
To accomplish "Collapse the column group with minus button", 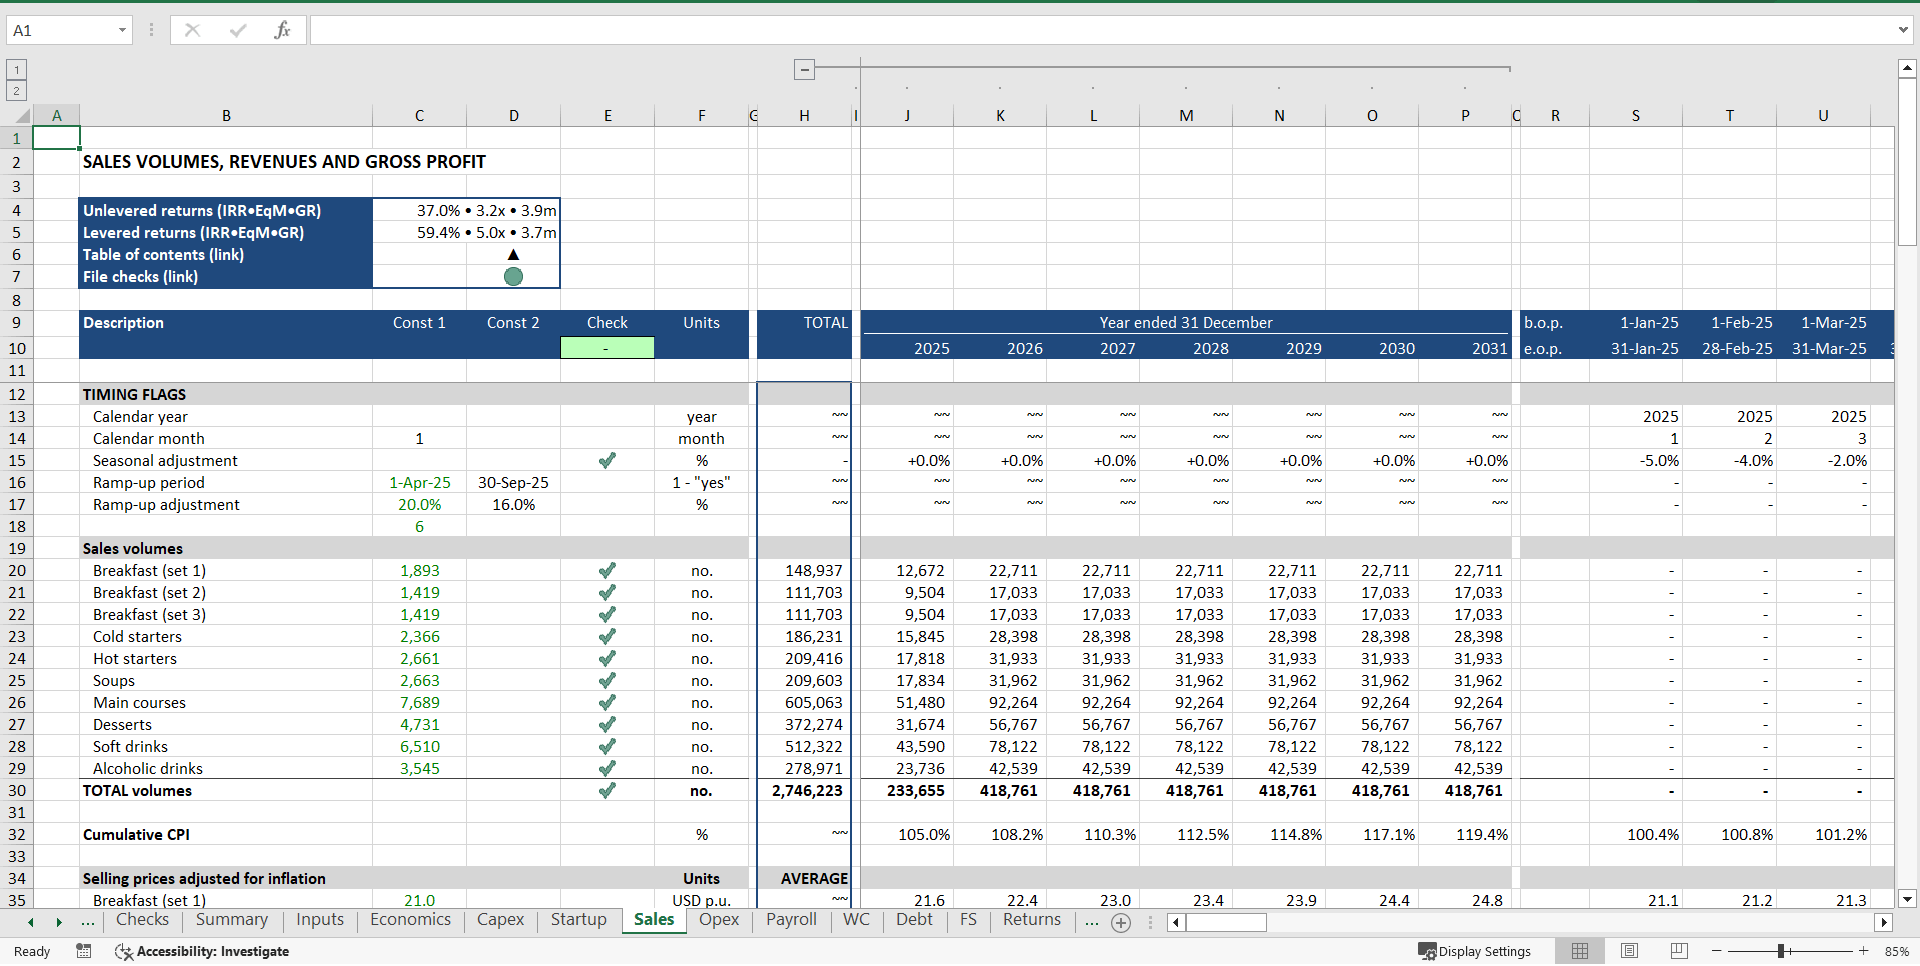I will 804,69.
